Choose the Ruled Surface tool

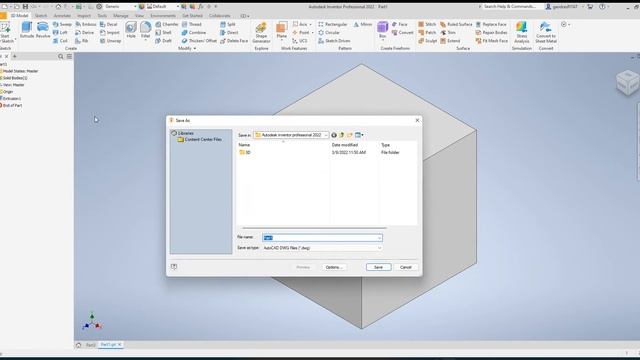456,24
